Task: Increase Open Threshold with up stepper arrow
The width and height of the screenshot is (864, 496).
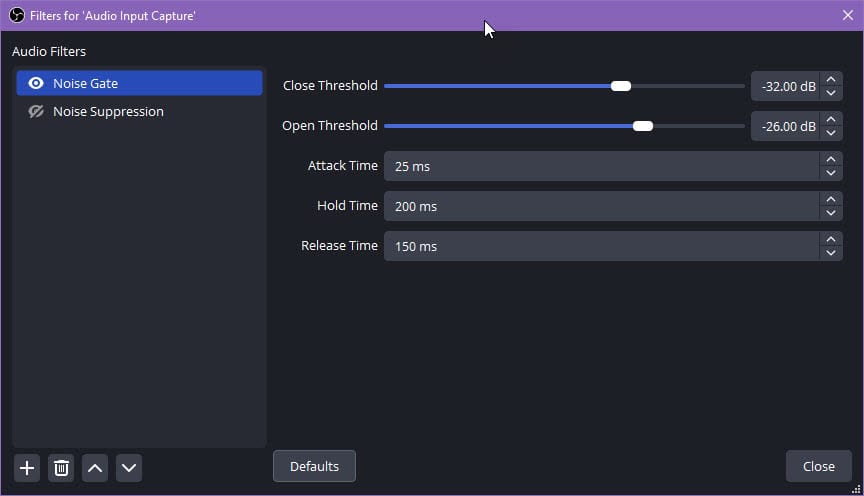Action: coord(831,119)
